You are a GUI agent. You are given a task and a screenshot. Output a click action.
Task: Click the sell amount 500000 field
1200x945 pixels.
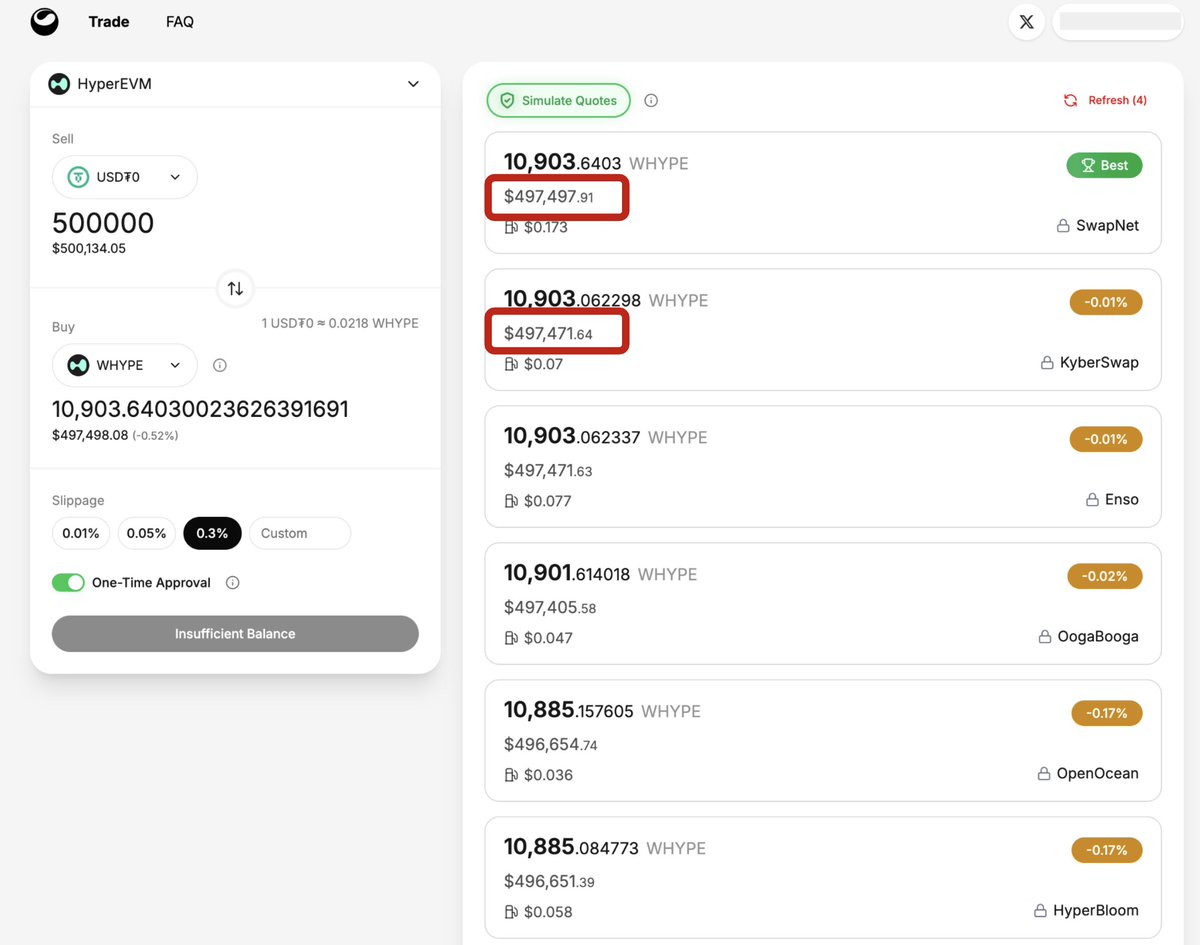(103, 222)
